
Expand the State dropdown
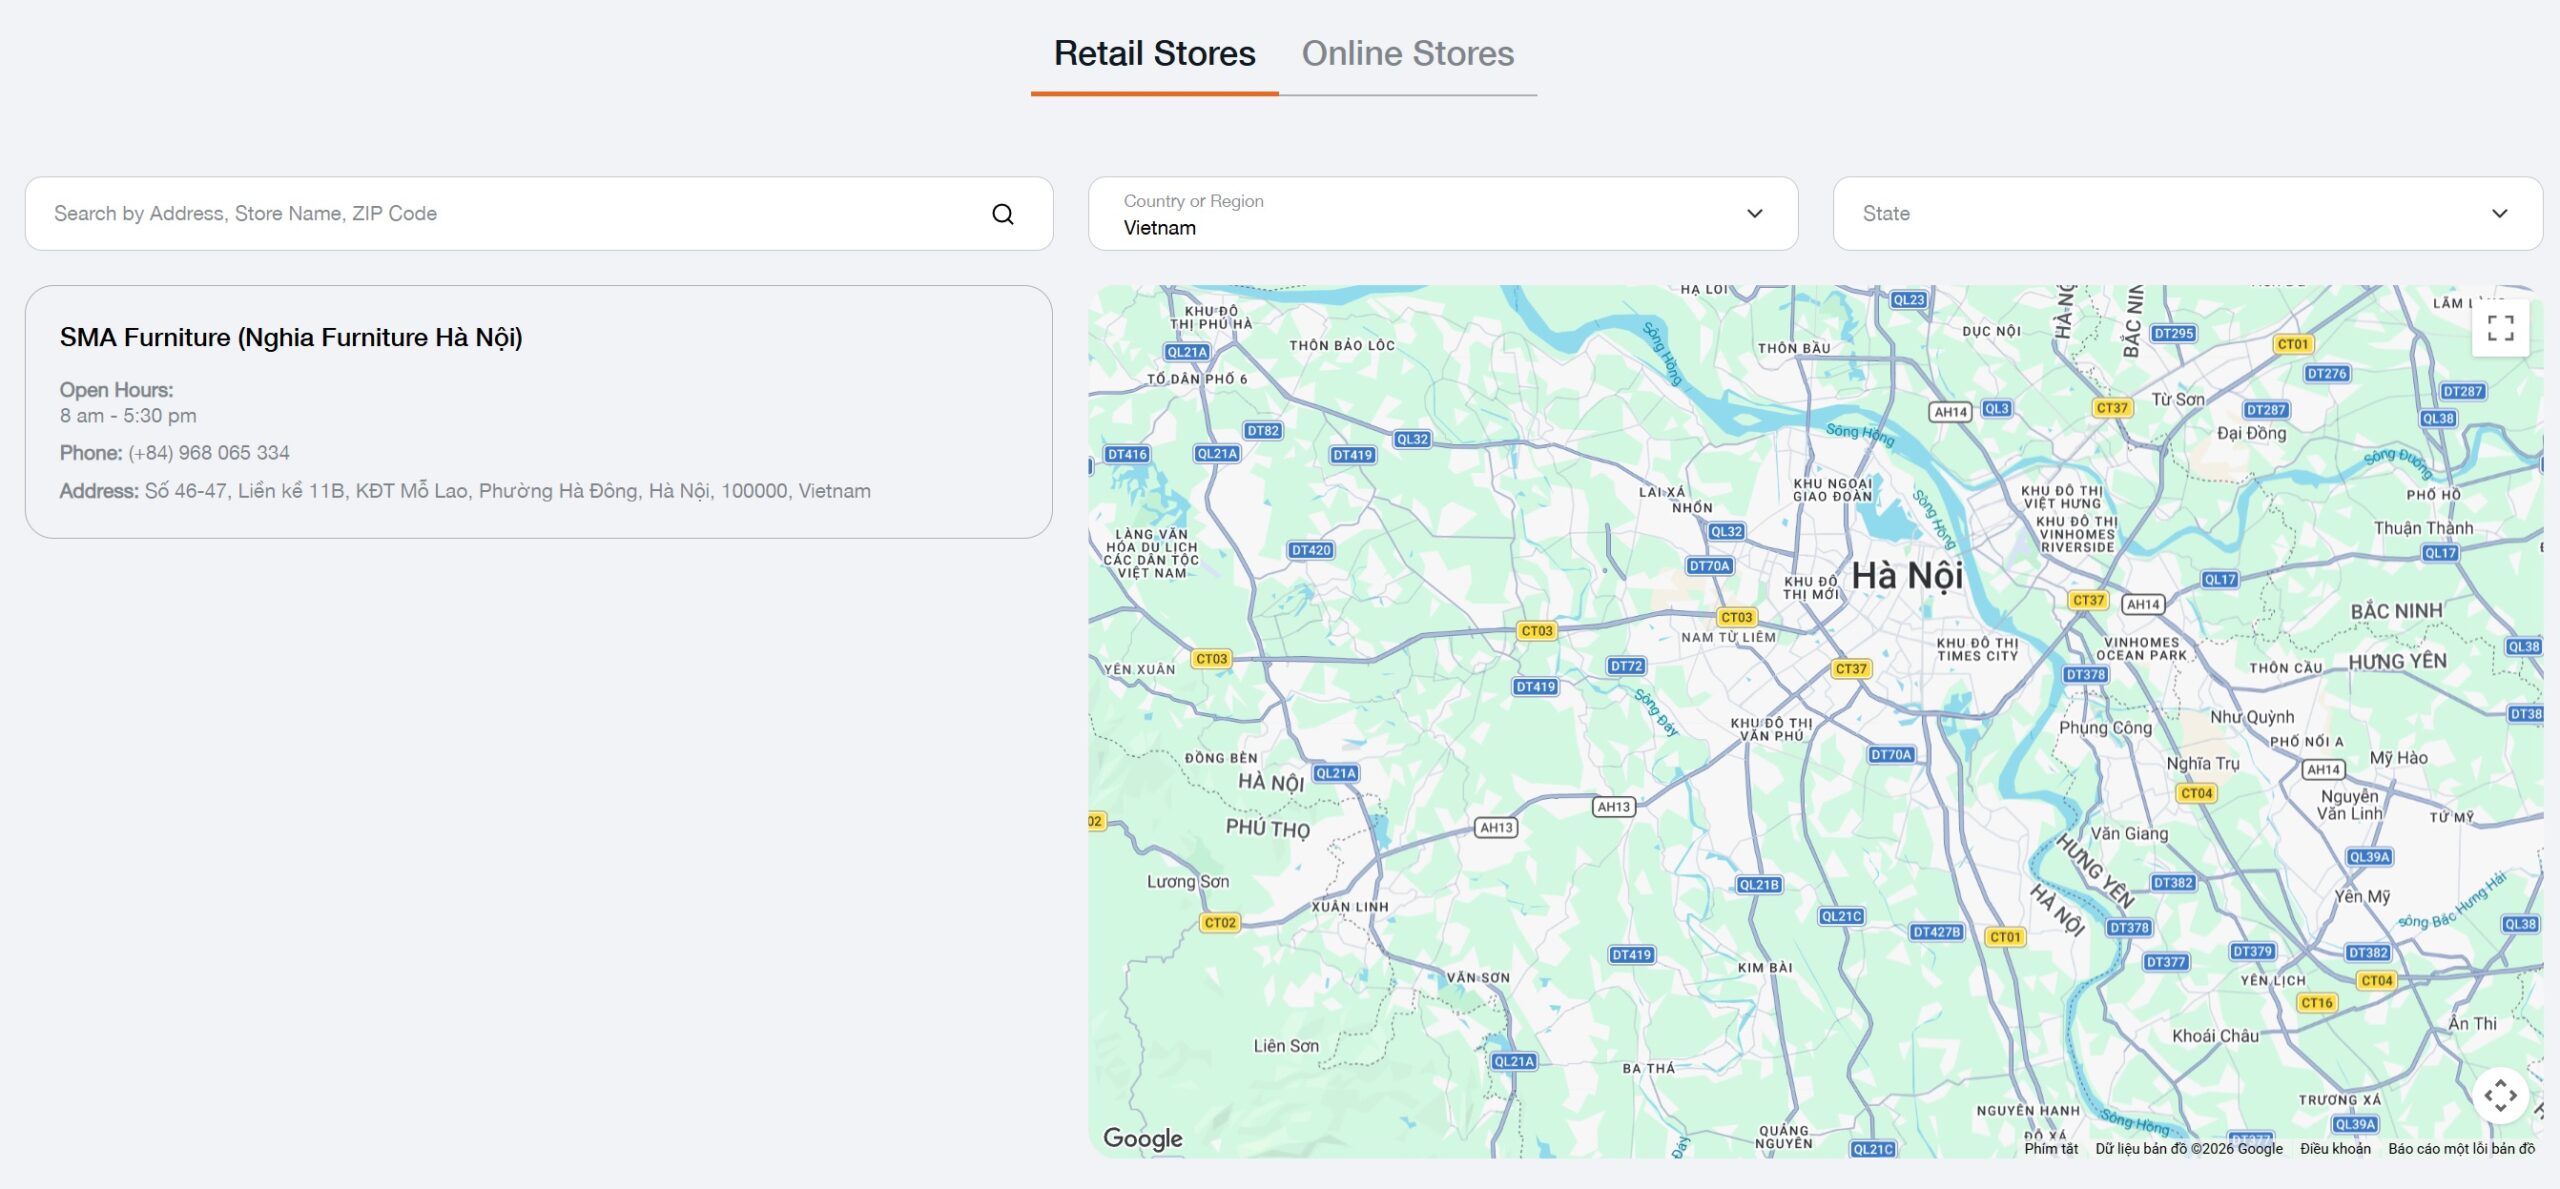pyautogui.click(x=2187, y=214)
